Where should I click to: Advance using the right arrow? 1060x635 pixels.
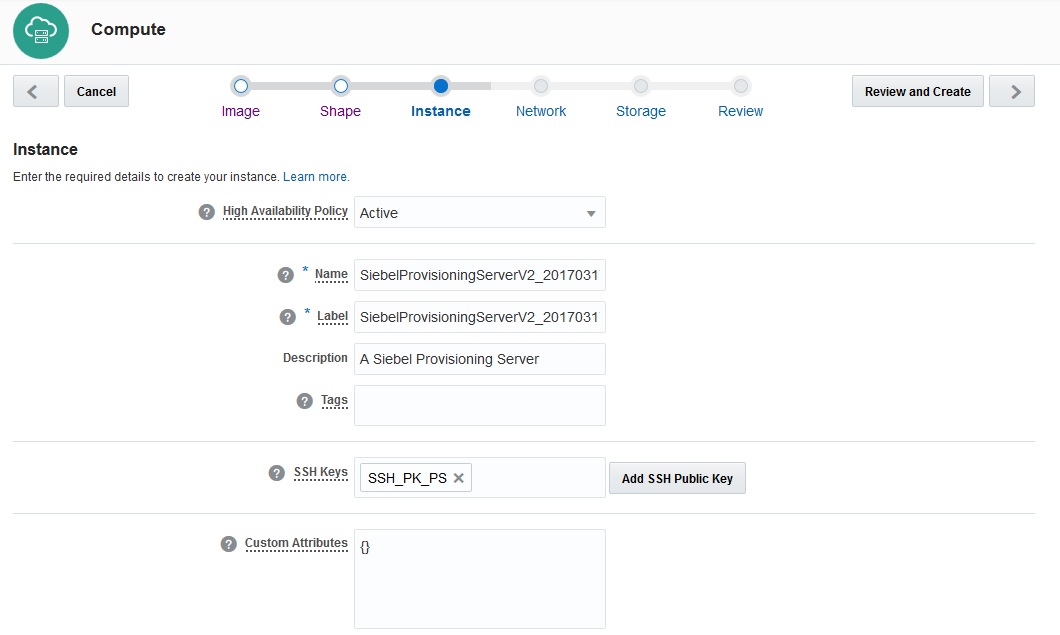point(1012,90)
